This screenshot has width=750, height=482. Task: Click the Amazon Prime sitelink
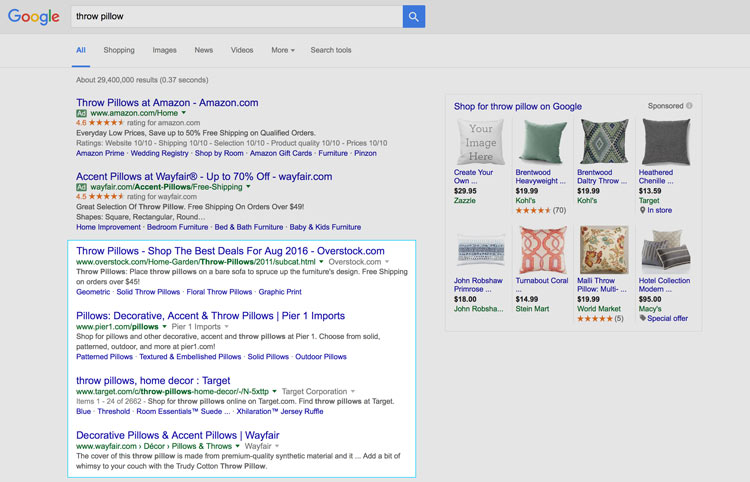pyautogui.click(x=100, y=153)
